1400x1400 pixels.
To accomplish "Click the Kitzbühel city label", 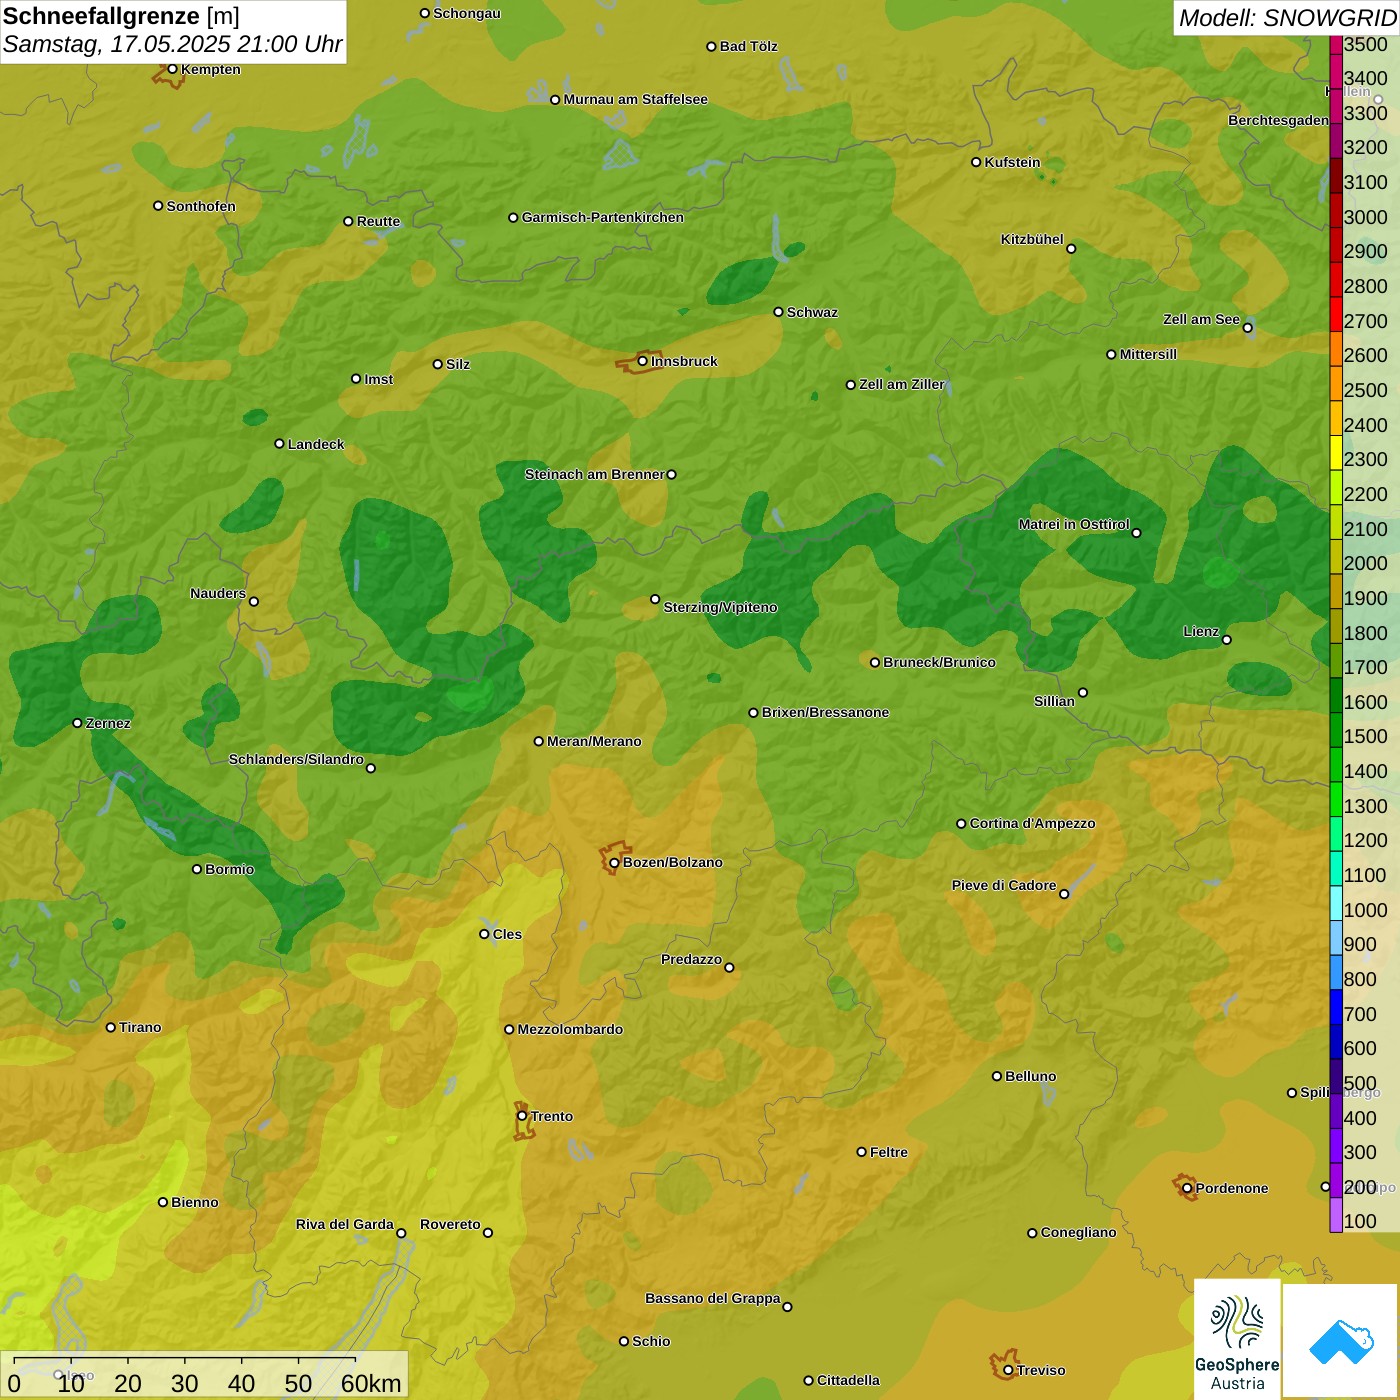I will click(x=1032, y=239).
